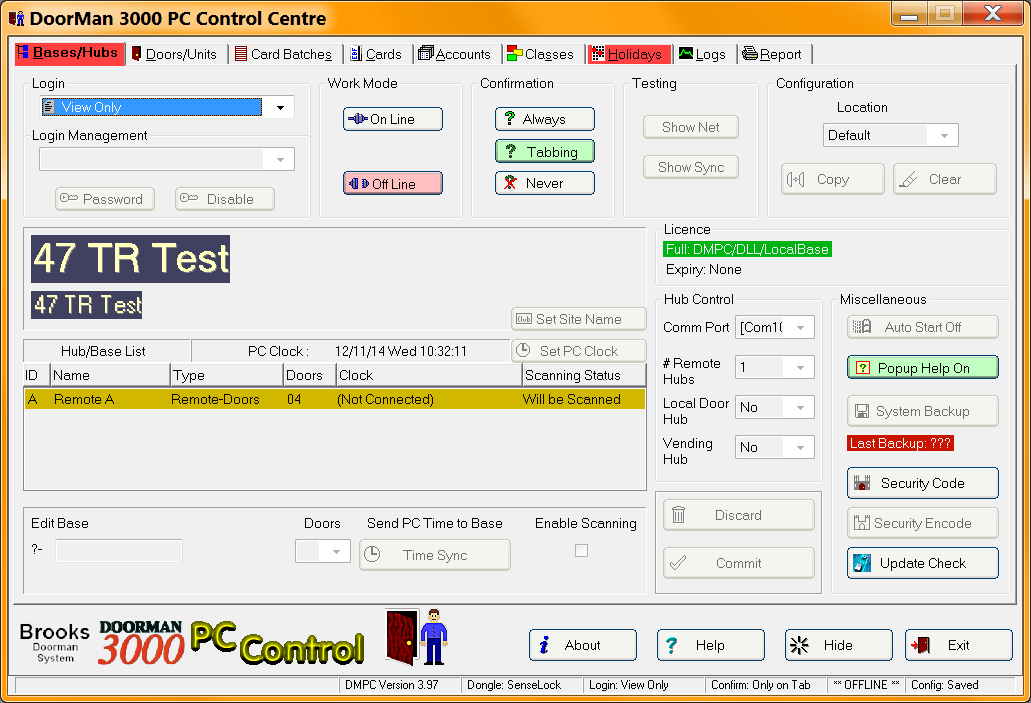Click the Exit door icon
This screenshot has width=1031, height=703.
click(921, 645)
